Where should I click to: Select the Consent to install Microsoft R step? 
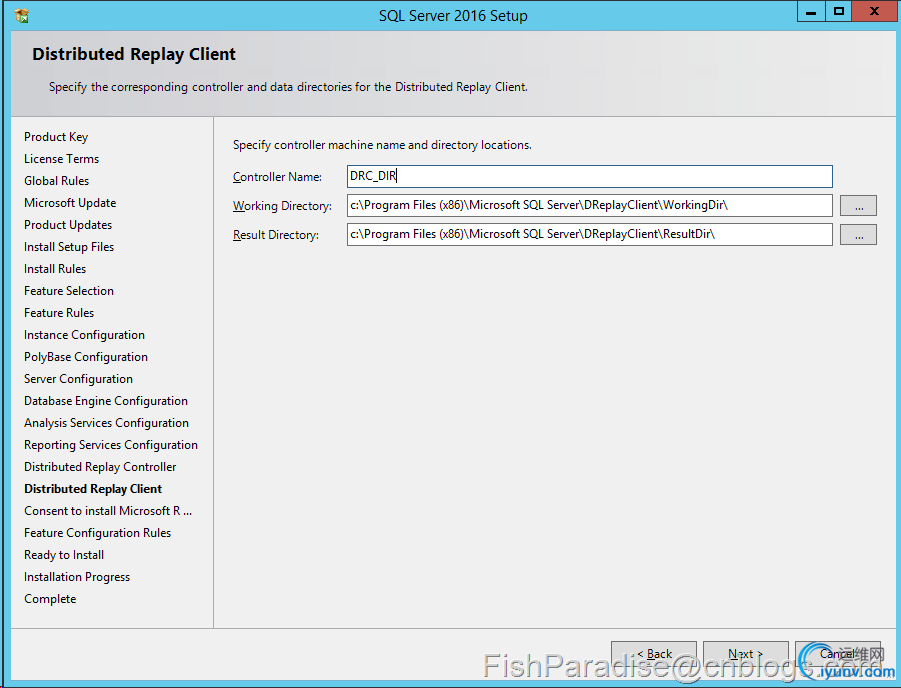108,511
